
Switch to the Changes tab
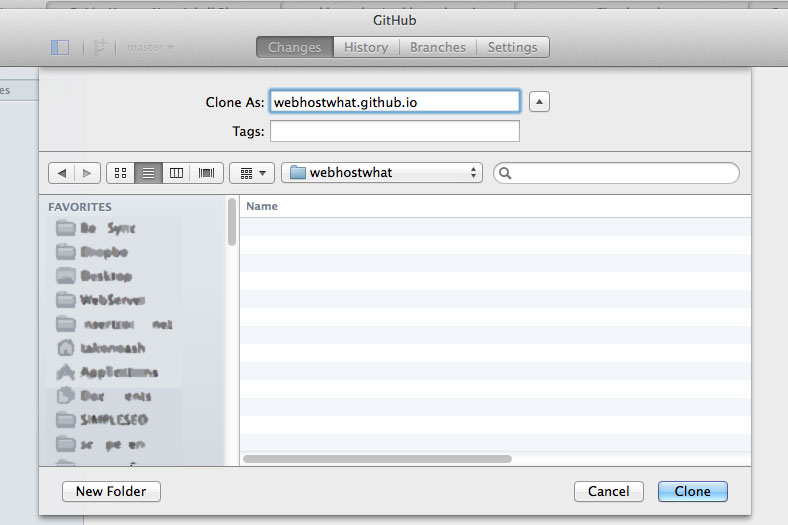coord(294,47)
